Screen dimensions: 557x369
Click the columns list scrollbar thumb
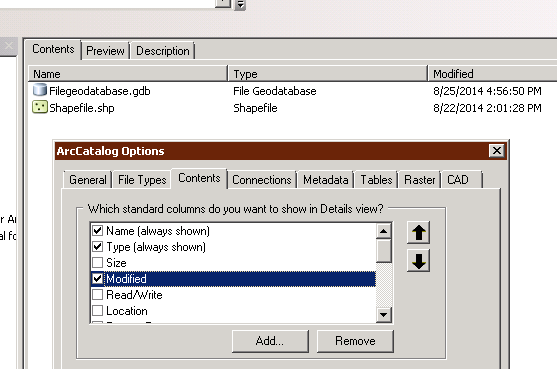click(384, 251)
